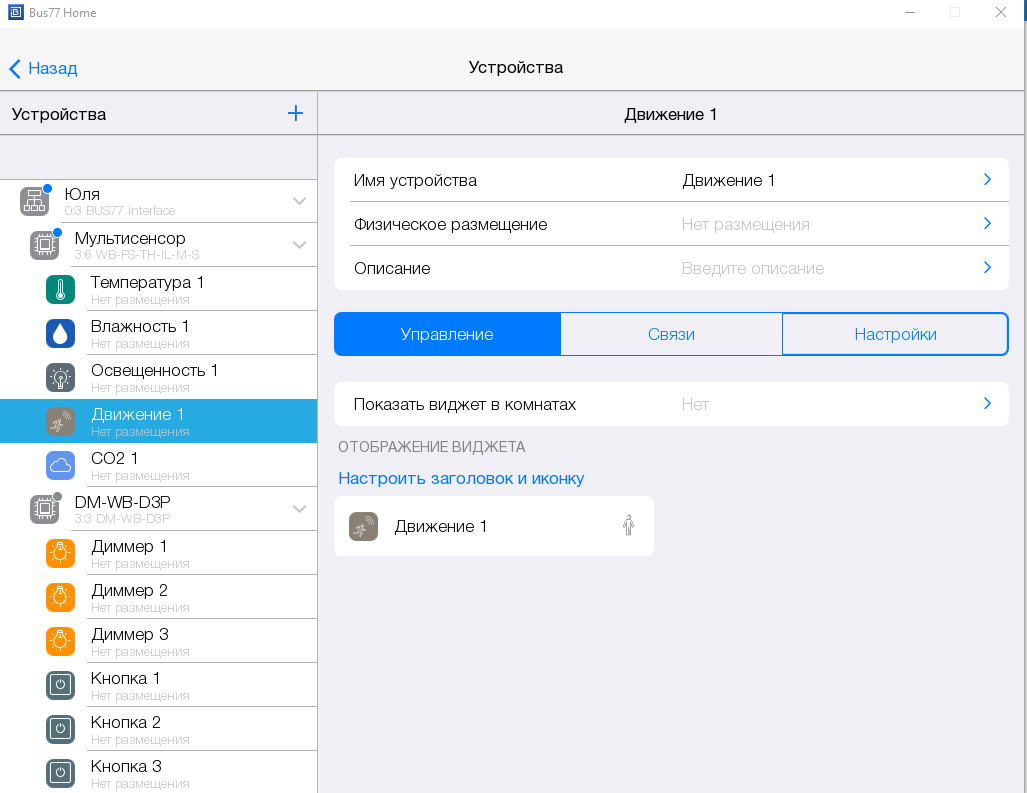
Task: Click the Настроить заголовок и иконку link
Action: coord(461,478)
